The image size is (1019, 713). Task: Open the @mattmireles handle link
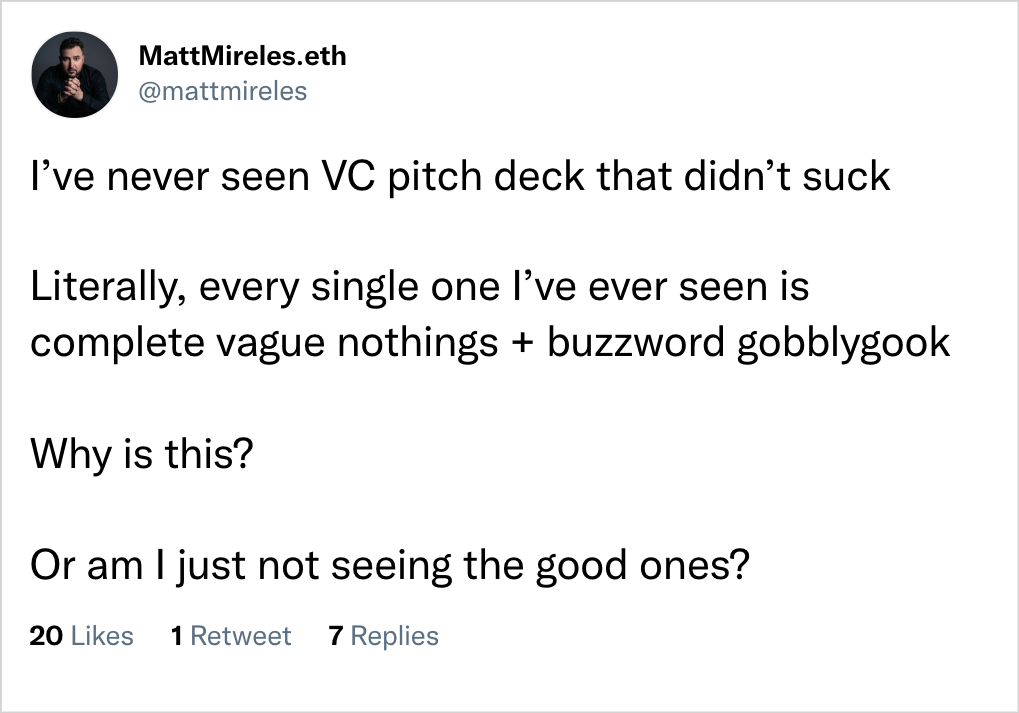[x=223, y=91]
